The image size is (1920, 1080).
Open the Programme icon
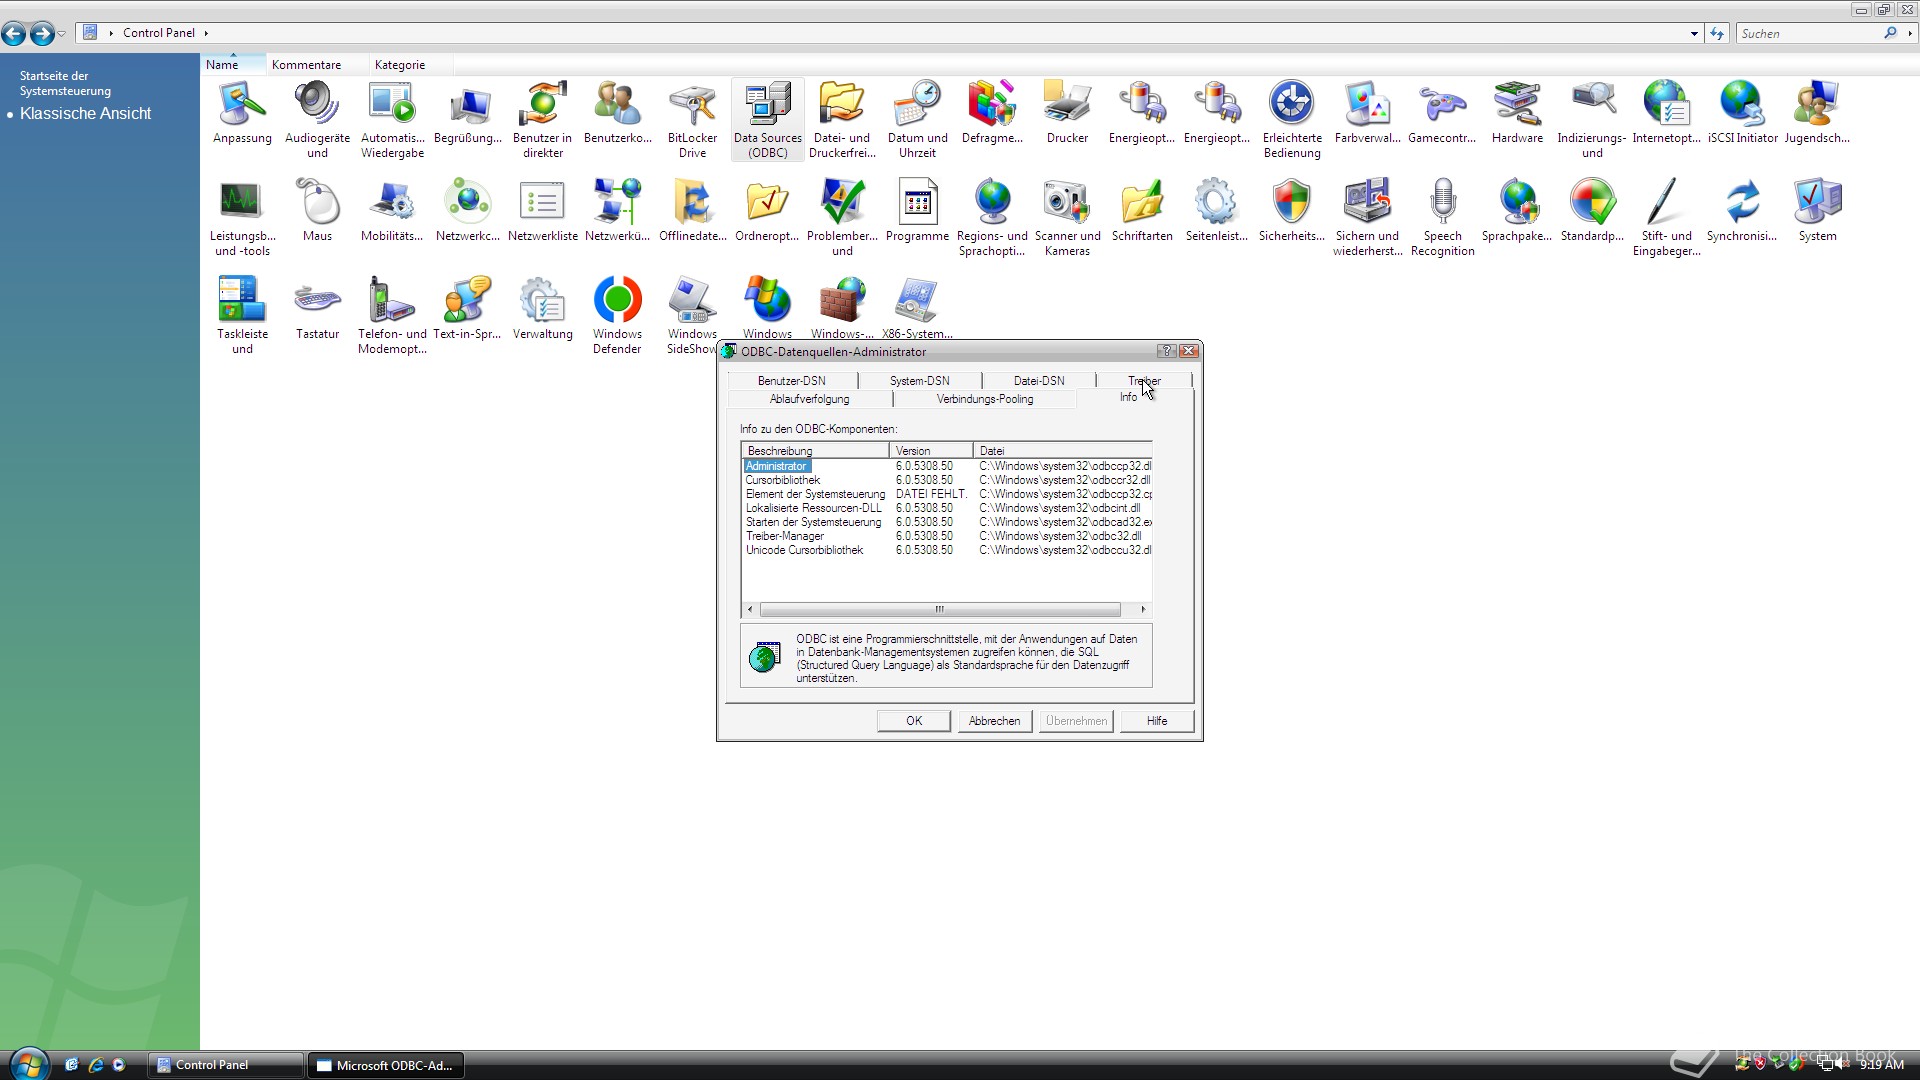[917, 203]
